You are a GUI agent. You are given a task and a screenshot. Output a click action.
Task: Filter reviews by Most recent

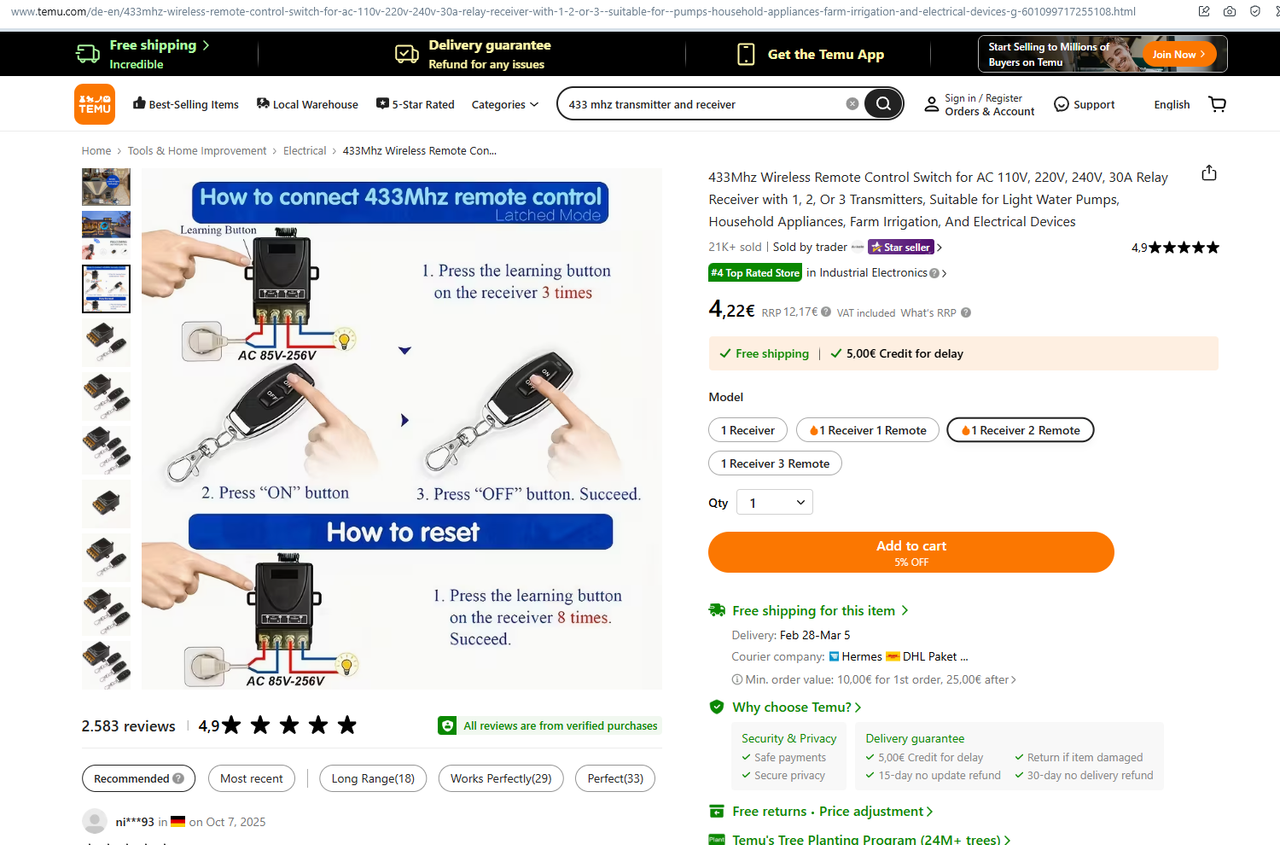(252, 778)
